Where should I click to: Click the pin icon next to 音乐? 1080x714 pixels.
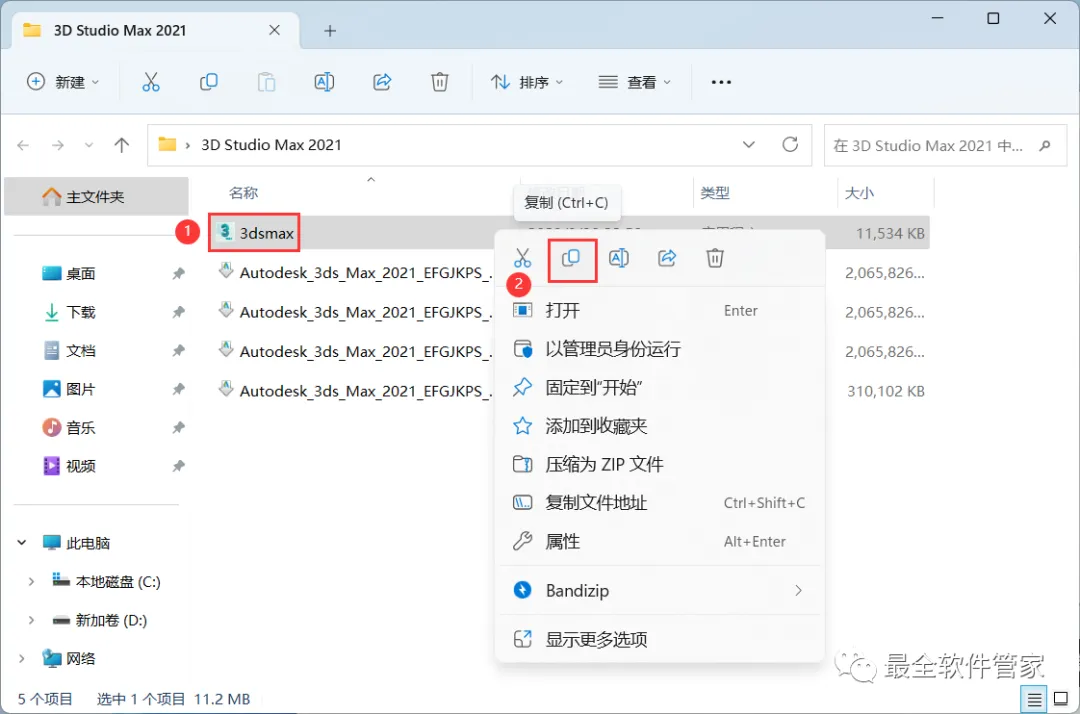(178, 428)
